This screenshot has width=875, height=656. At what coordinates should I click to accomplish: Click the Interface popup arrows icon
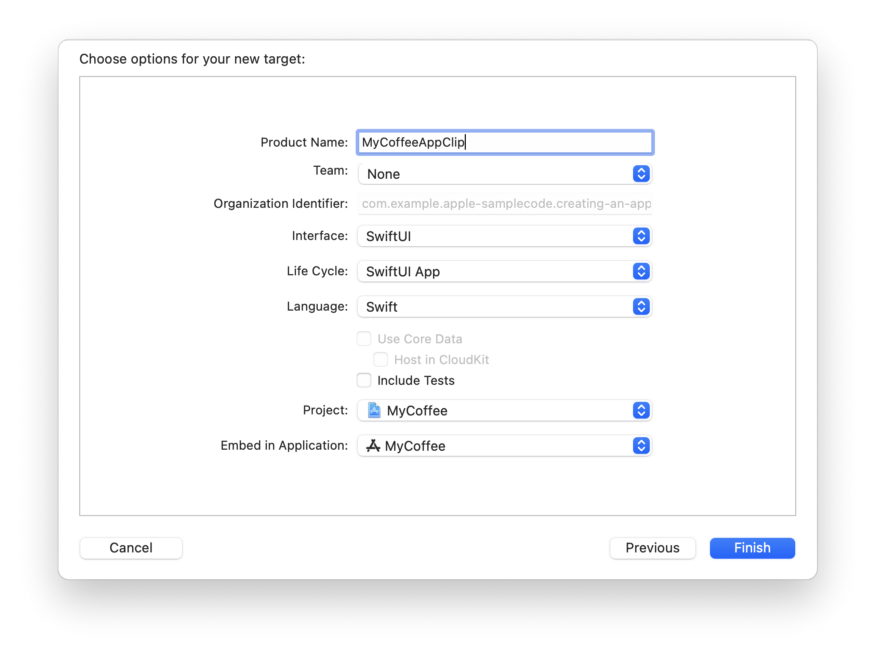pos(641,237)
